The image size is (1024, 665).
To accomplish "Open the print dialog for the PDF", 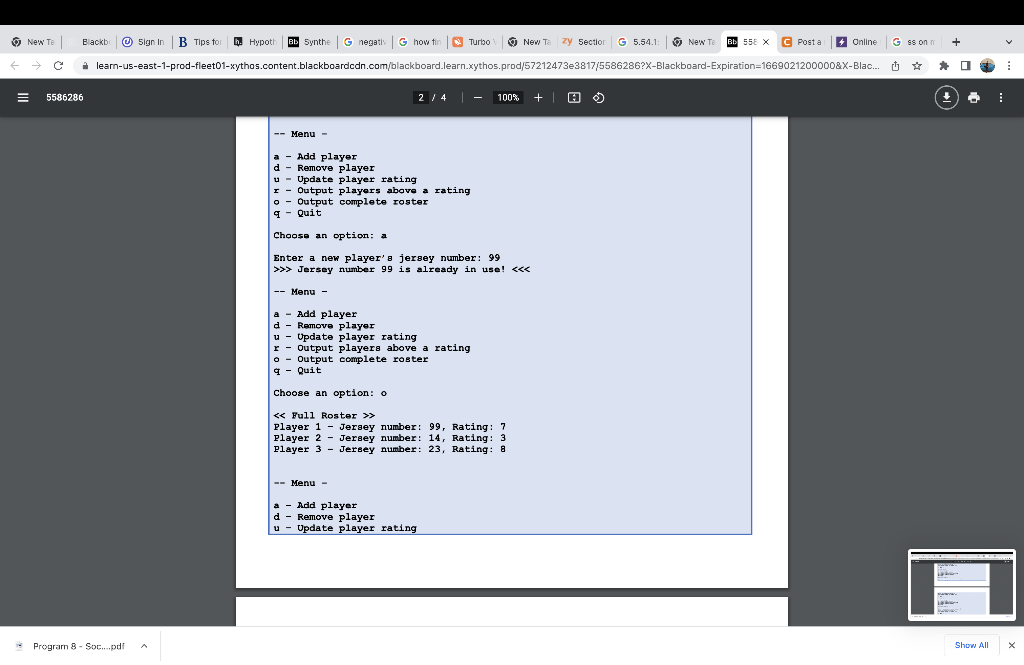I will (x=974, y=97).
